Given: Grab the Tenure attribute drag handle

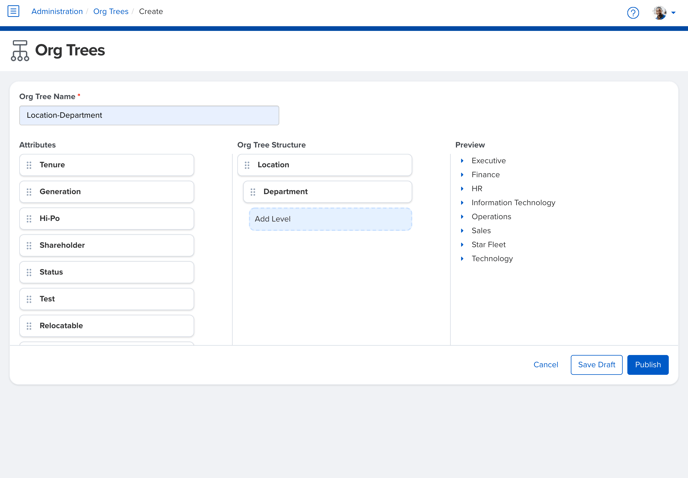Looking at the screenshot, I should point(29,165).
